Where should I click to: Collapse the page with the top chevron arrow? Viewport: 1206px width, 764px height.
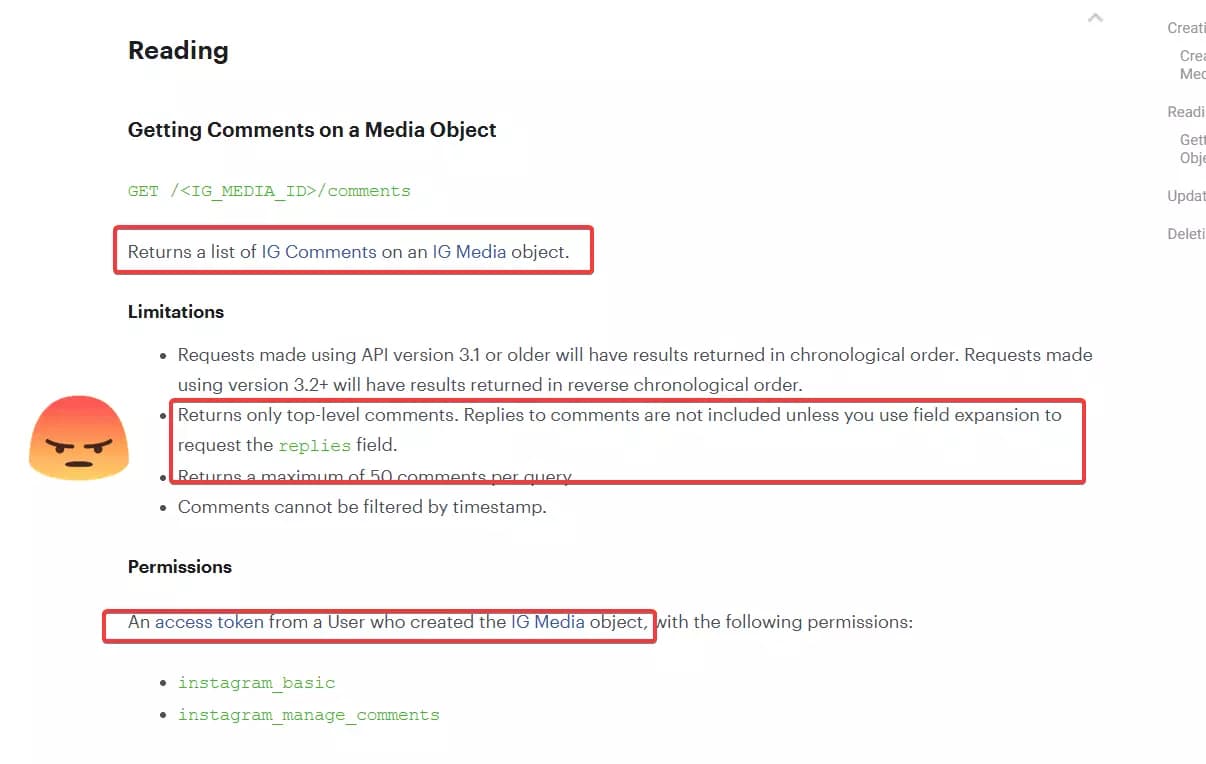tap(1095, 17)
